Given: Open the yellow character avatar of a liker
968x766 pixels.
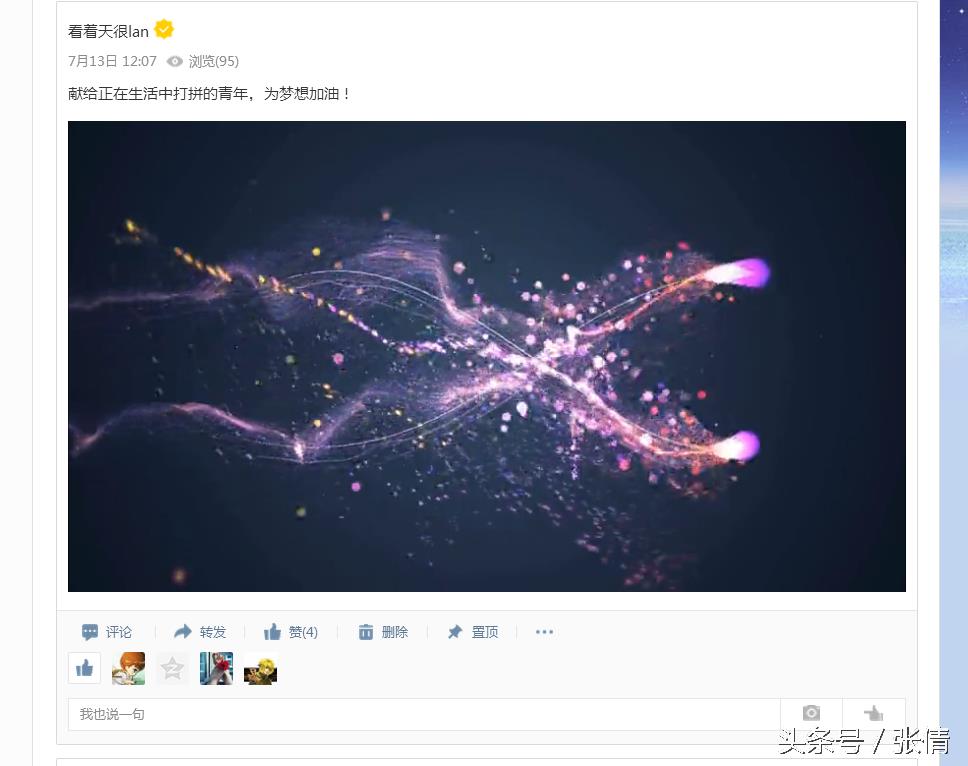Looking at the screenshot, I should click(261, 668).
